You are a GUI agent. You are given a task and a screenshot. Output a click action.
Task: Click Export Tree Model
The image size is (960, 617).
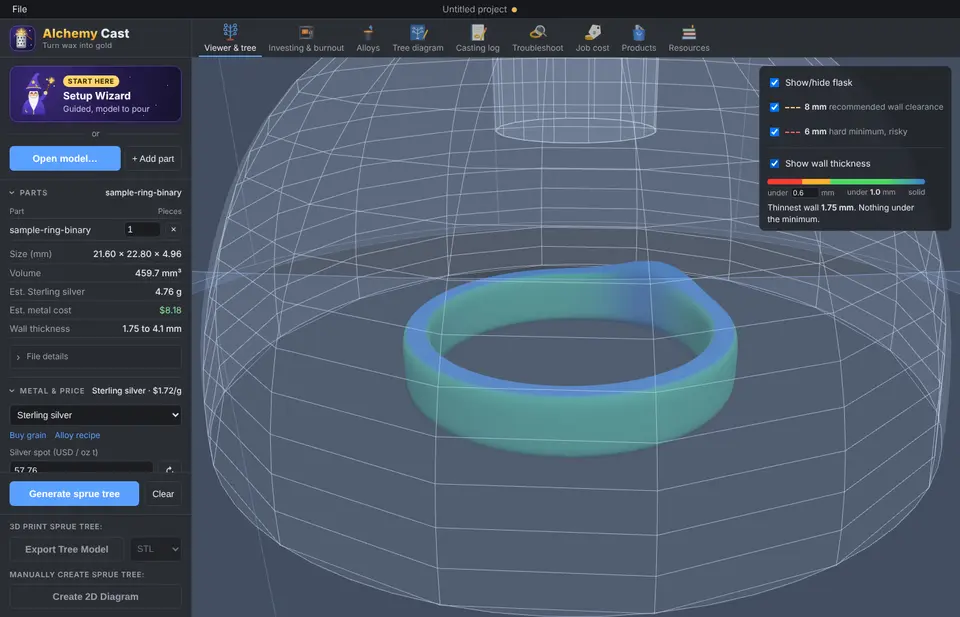(x=67, y=549)
